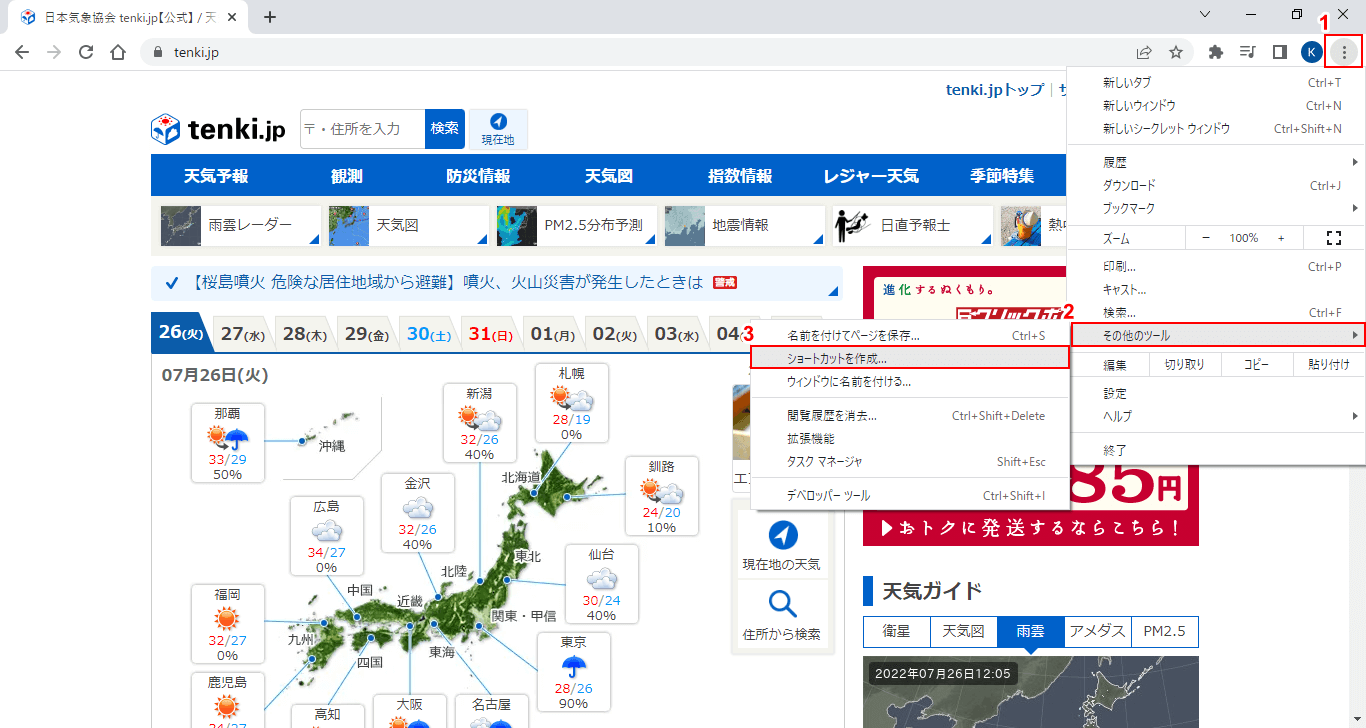Image resolution: width=1366 pixels, height=728 pixels.
Task: Expand the 天気図 shortcut tile
Action: point(409,226)
